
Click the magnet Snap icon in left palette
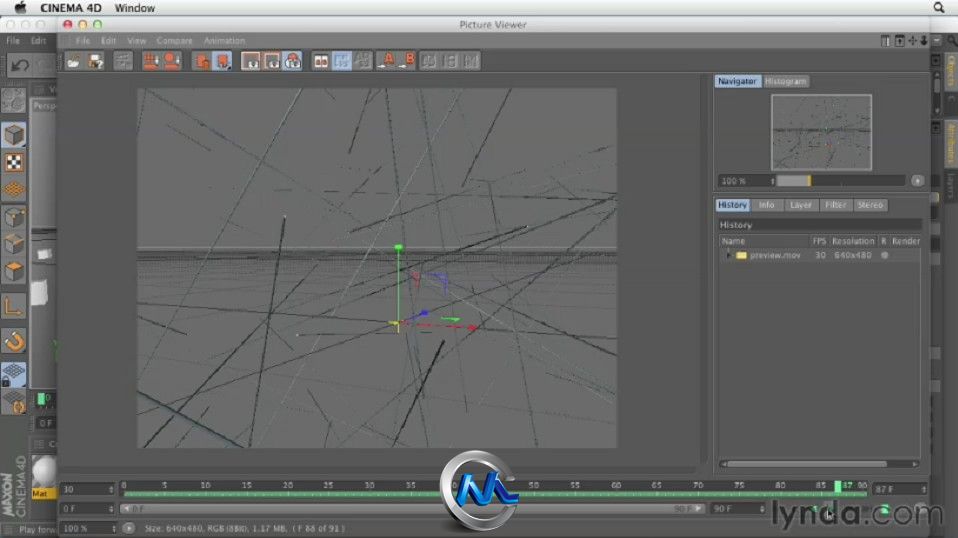pyautogui.click(x=13, y=341)
